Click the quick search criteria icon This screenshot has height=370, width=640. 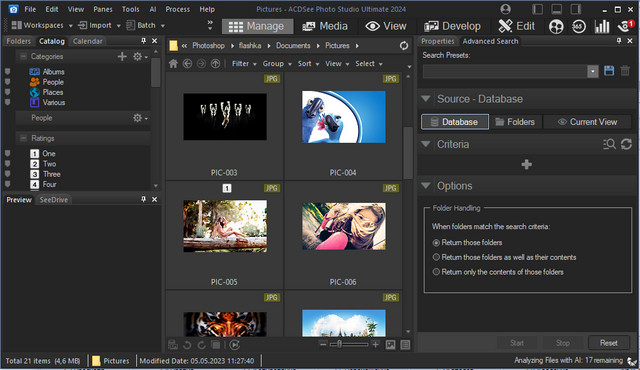pyautogui.click(x=609, y=144)
